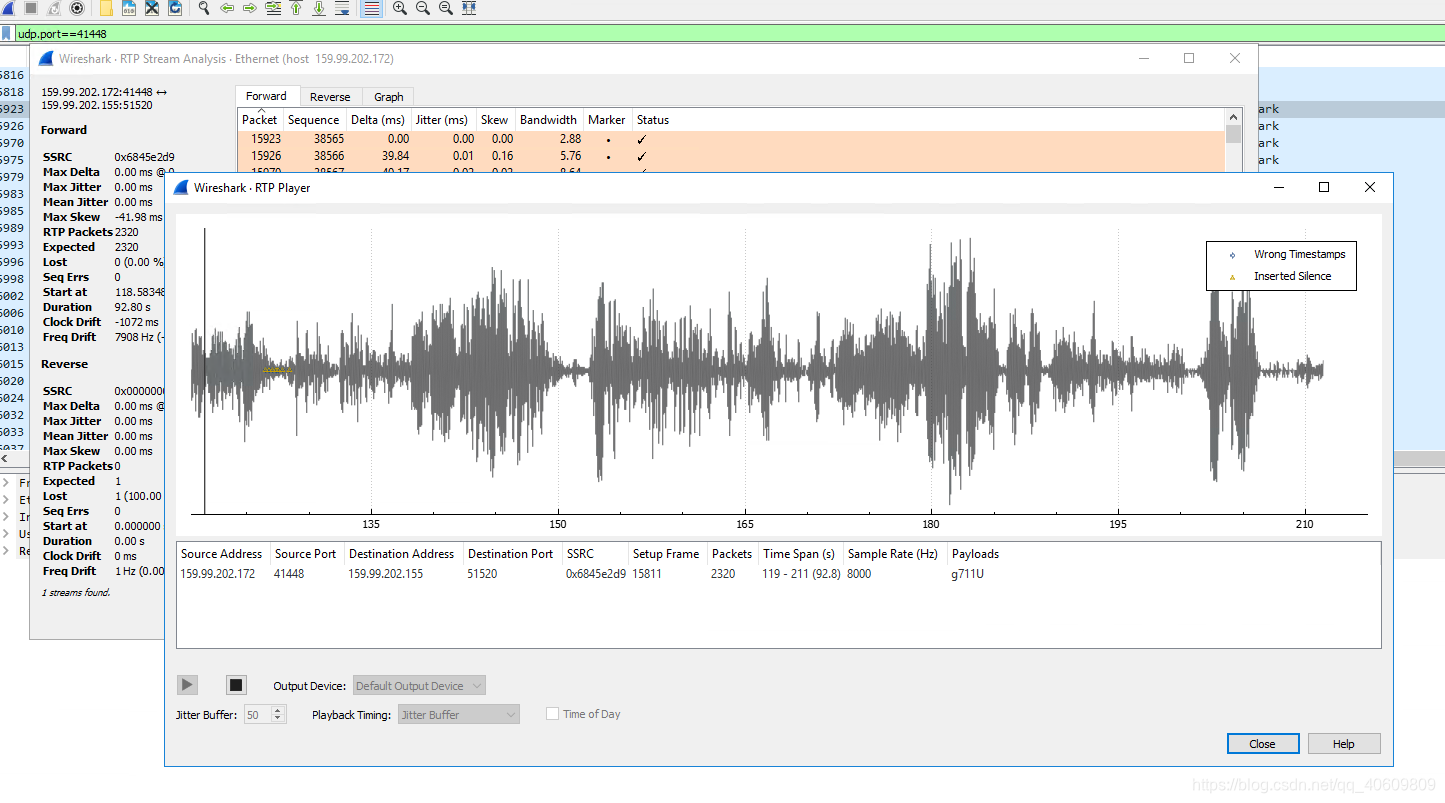Jump to the last packet with the down arrow
The height and width of the screenshot is (803, 1445).
point(319,8)
